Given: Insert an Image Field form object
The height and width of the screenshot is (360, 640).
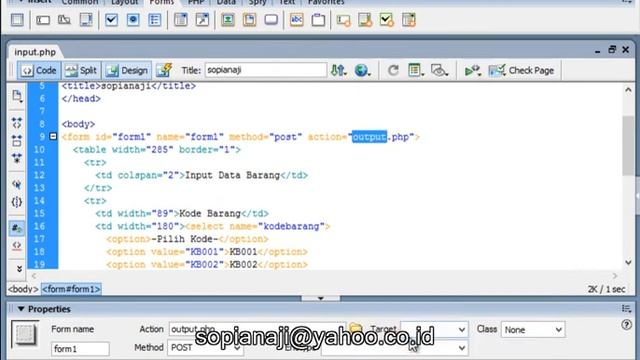Looking at the screenshot, I should pos(228,20).
